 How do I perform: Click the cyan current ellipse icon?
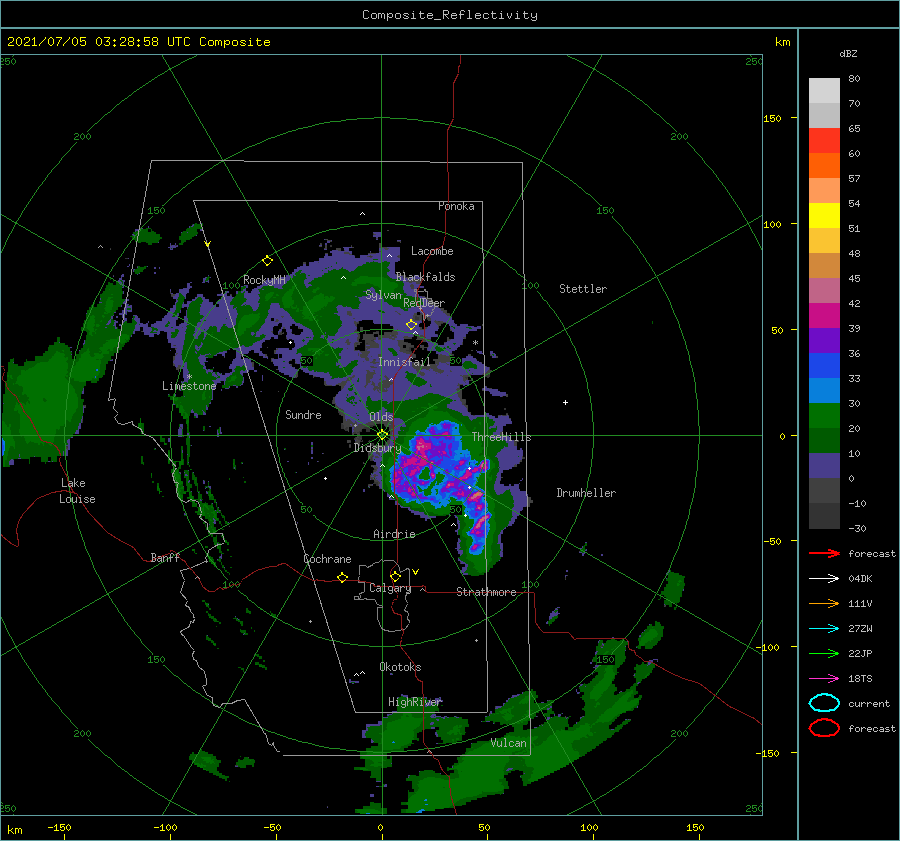(x=824, y=703)
